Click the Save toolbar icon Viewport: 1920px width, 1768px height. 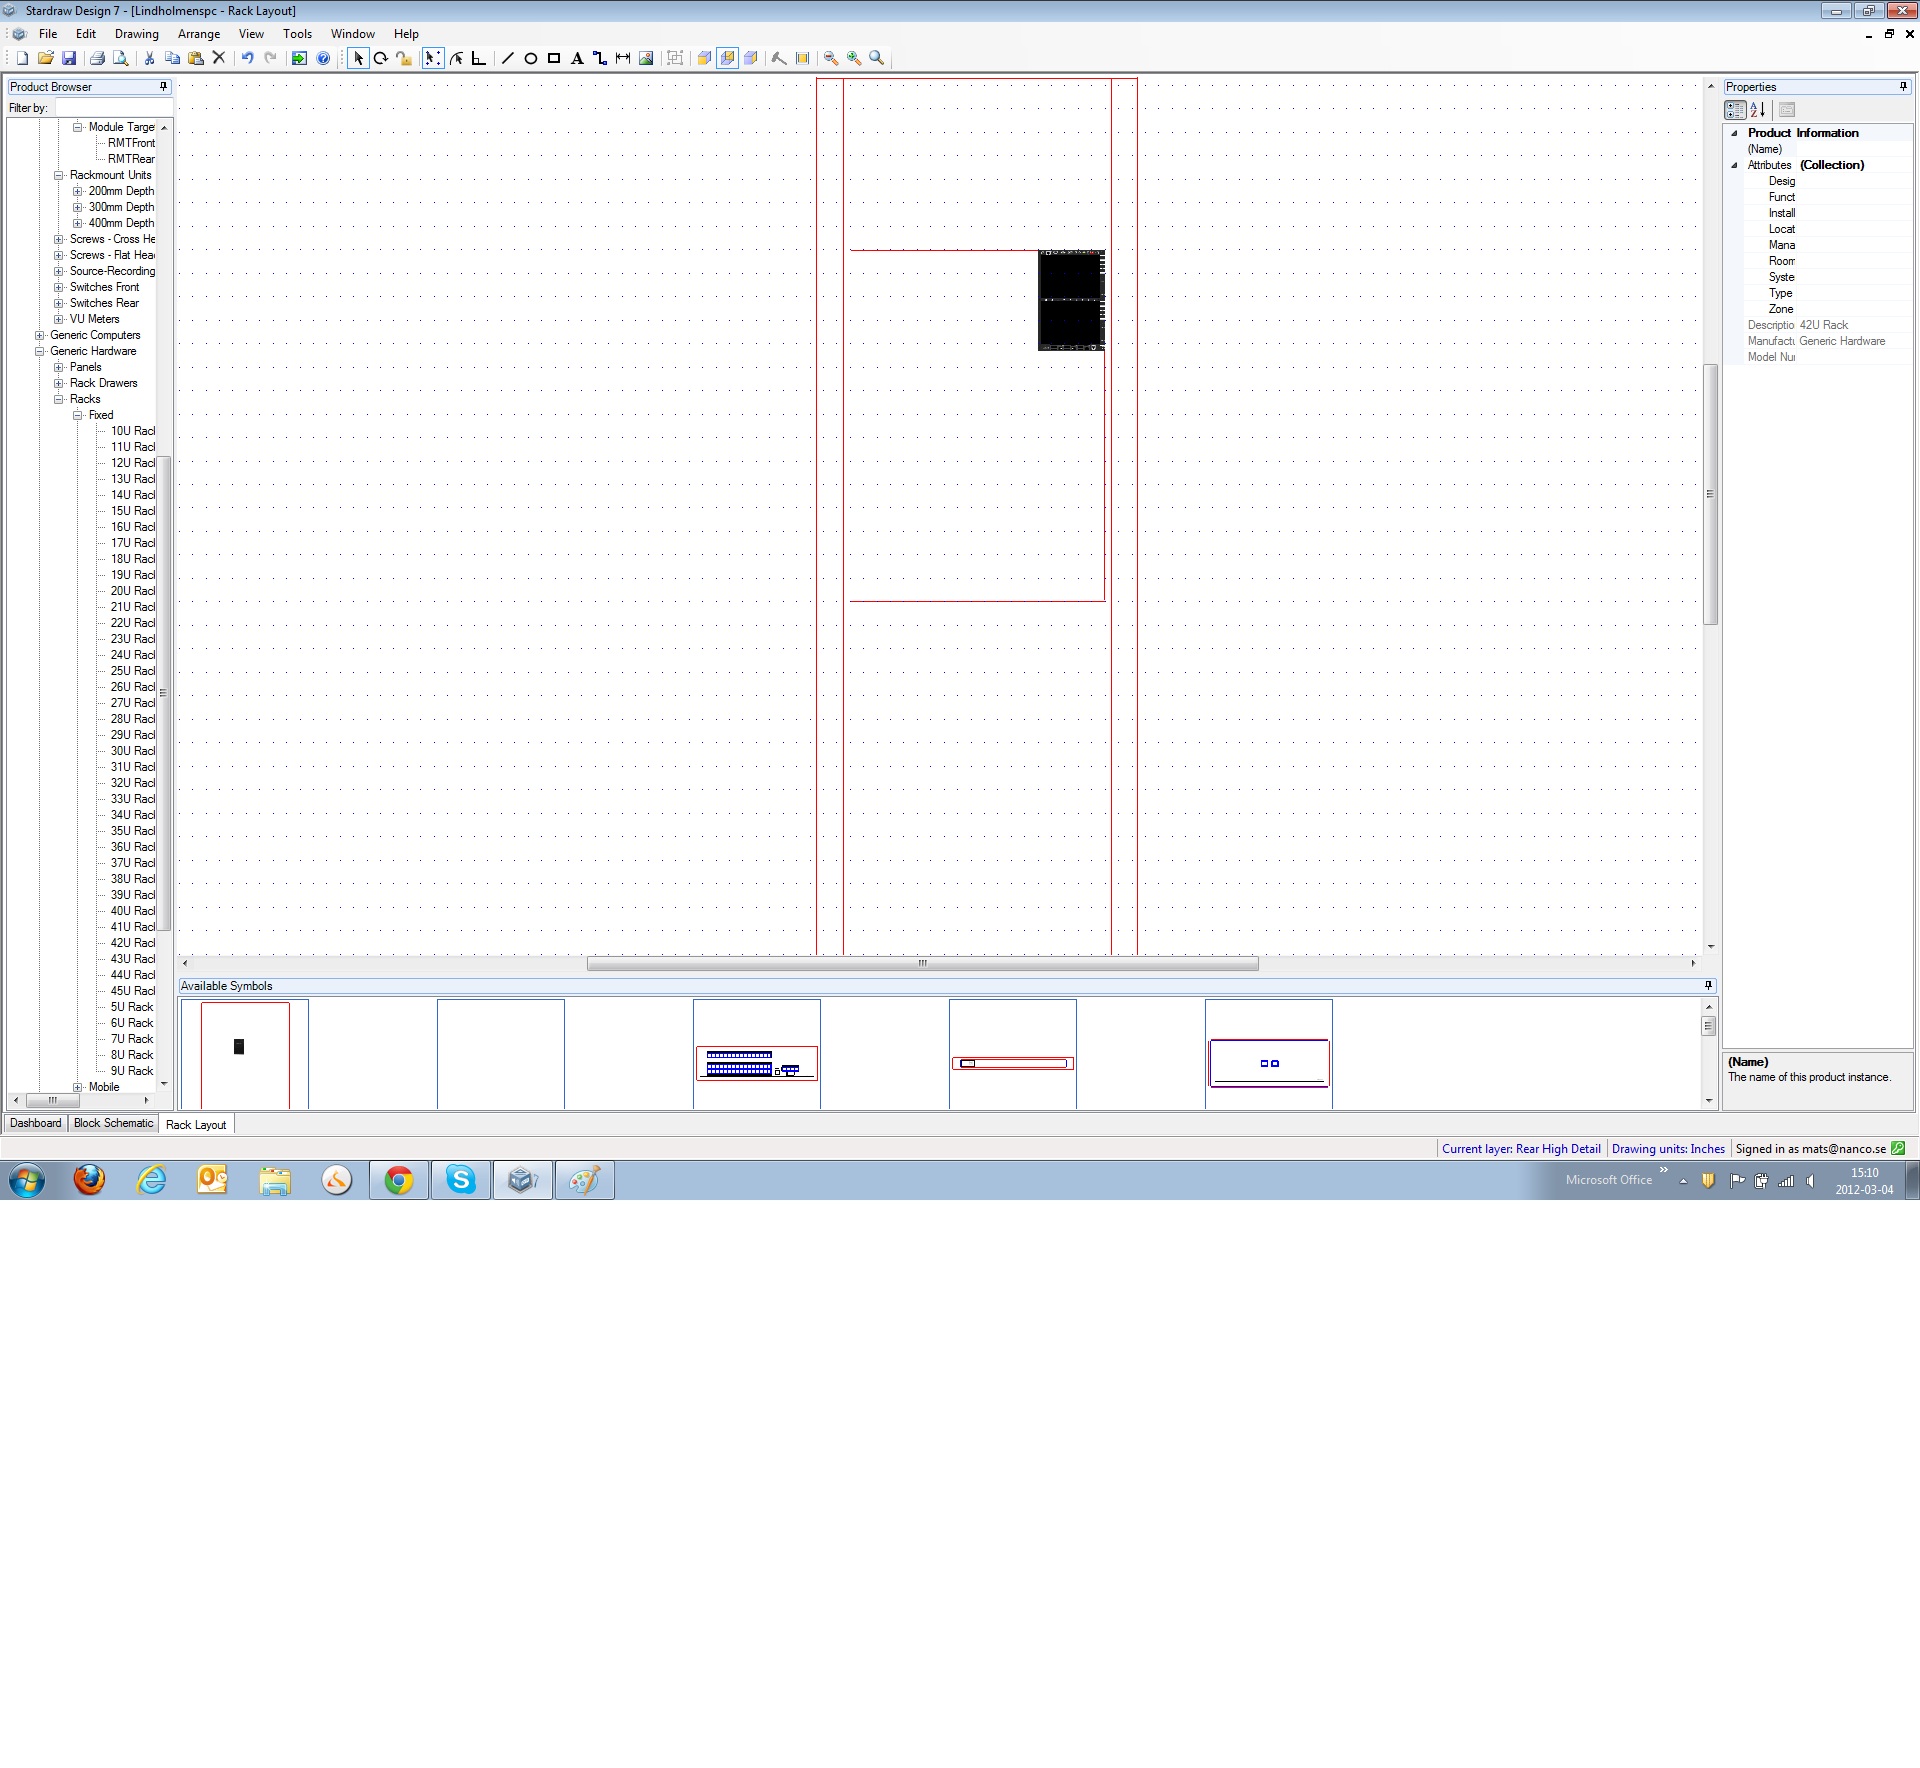[69, 59]
